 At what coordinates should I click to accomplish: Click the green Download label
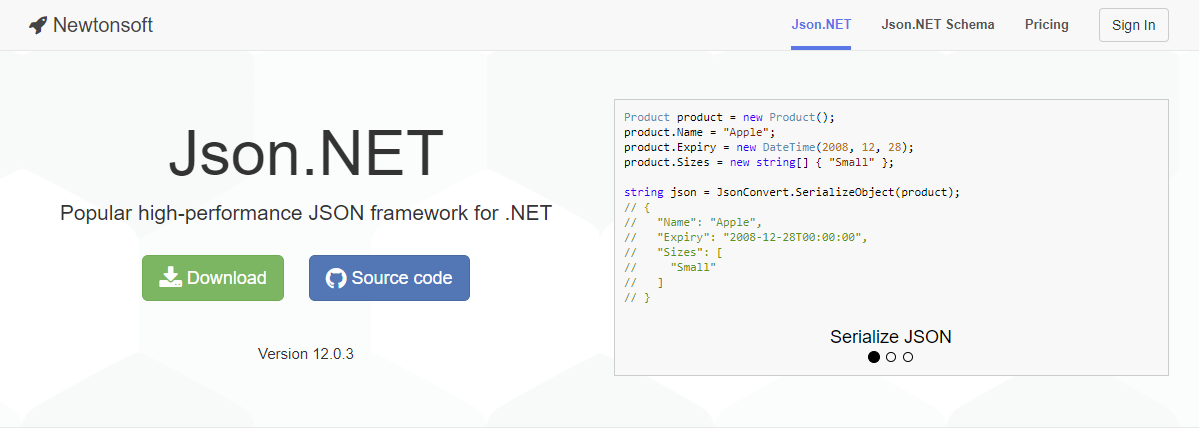[226, 278]
